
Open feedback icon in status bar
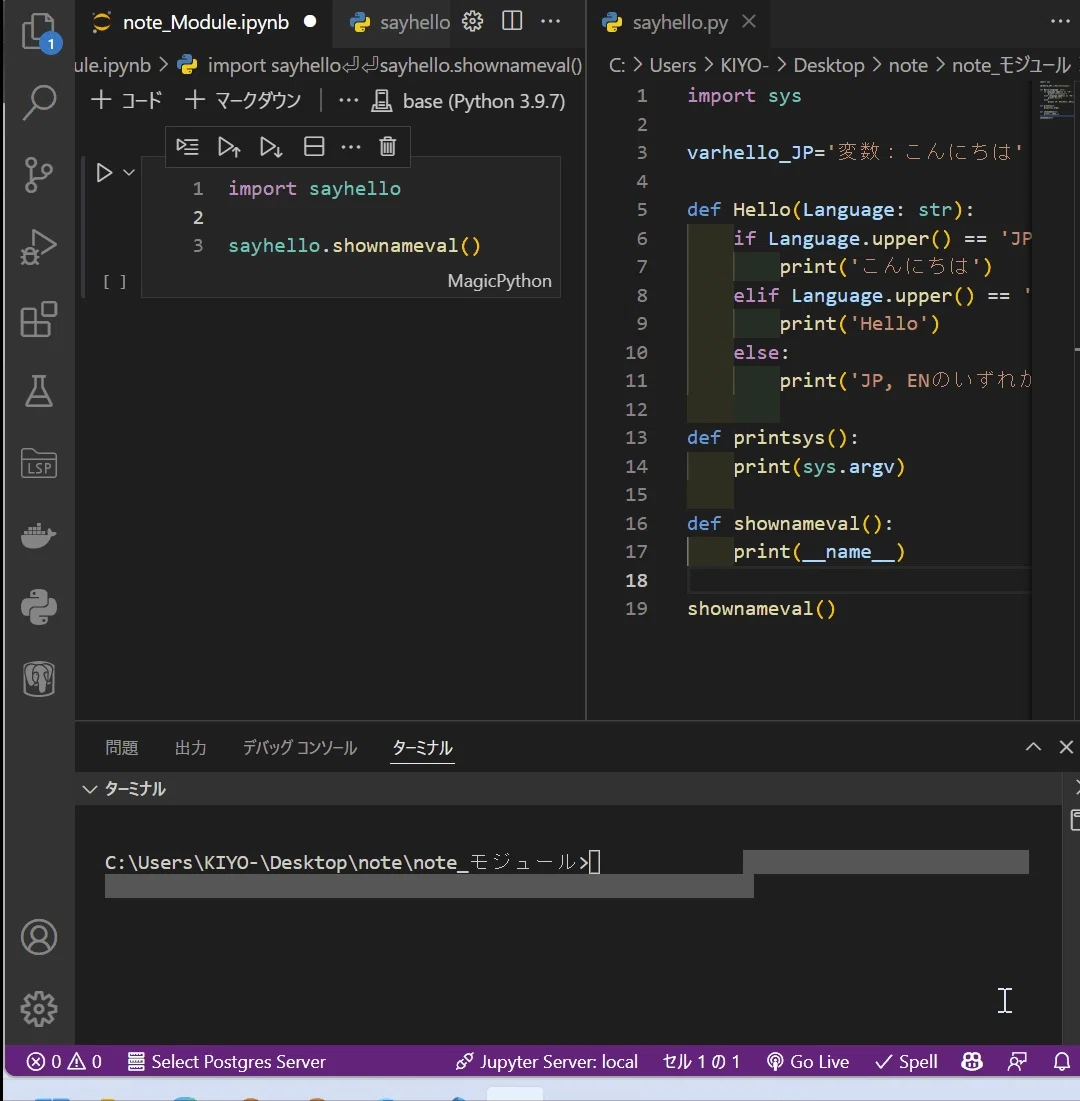[x=1018, y=1062]
